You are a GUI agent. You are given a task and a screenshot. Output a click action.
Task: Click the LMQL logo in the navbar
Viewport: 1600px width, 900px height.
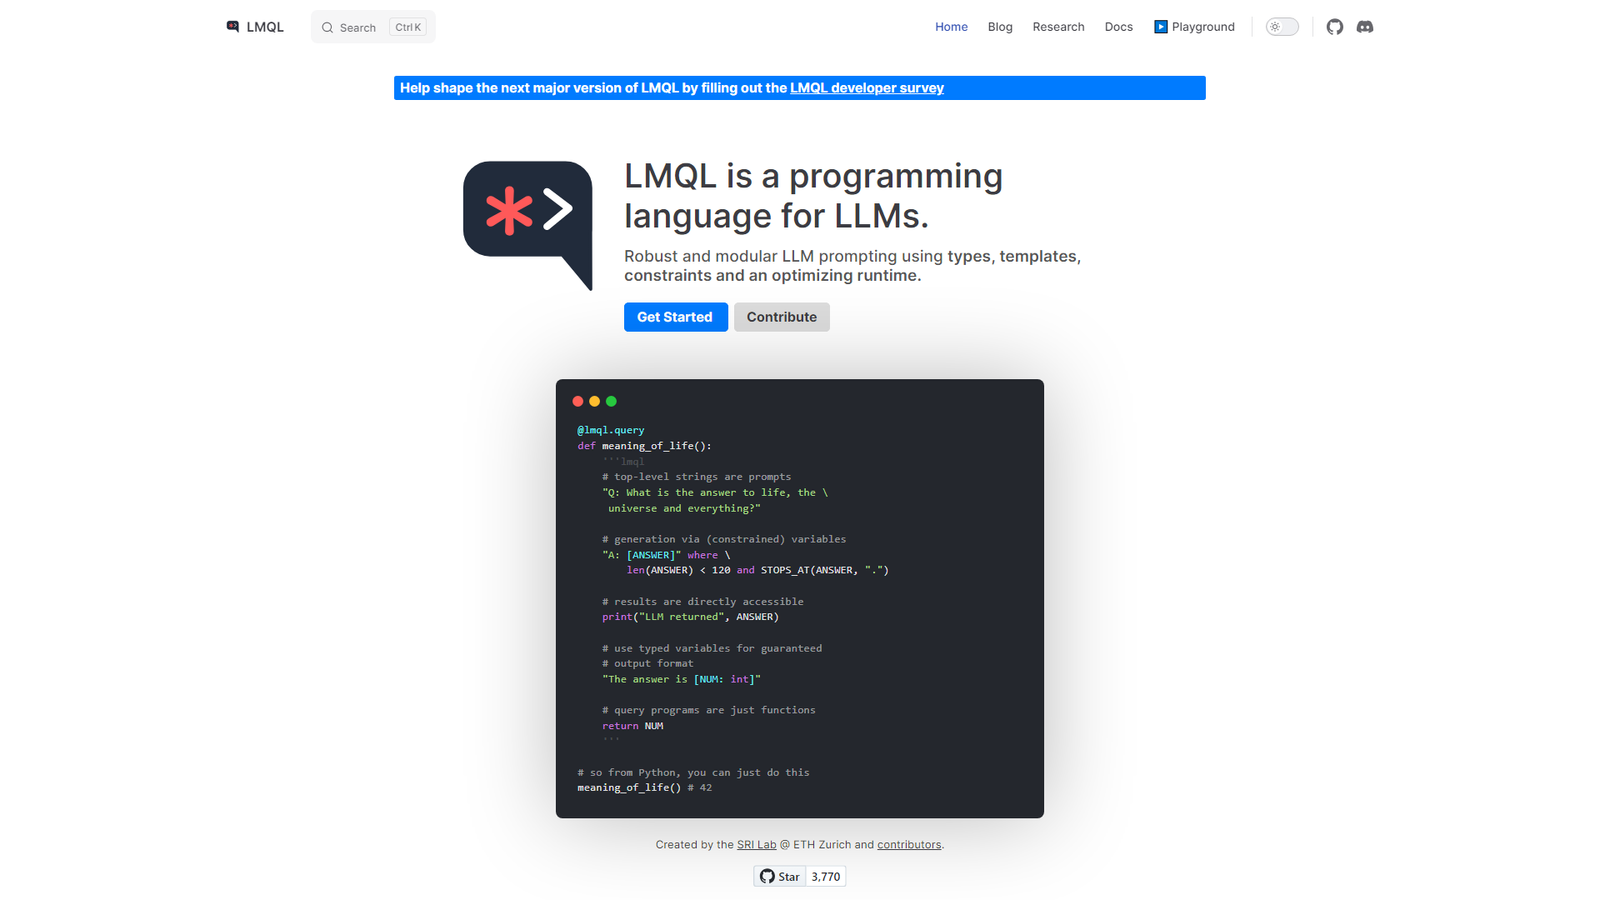coord(232,26)
